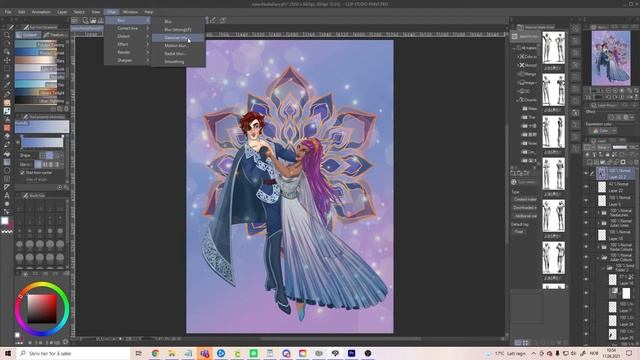Screen dimensions: 640x360
Task: Click the Downloaded material tag button
Action: (x=525, y=208)
